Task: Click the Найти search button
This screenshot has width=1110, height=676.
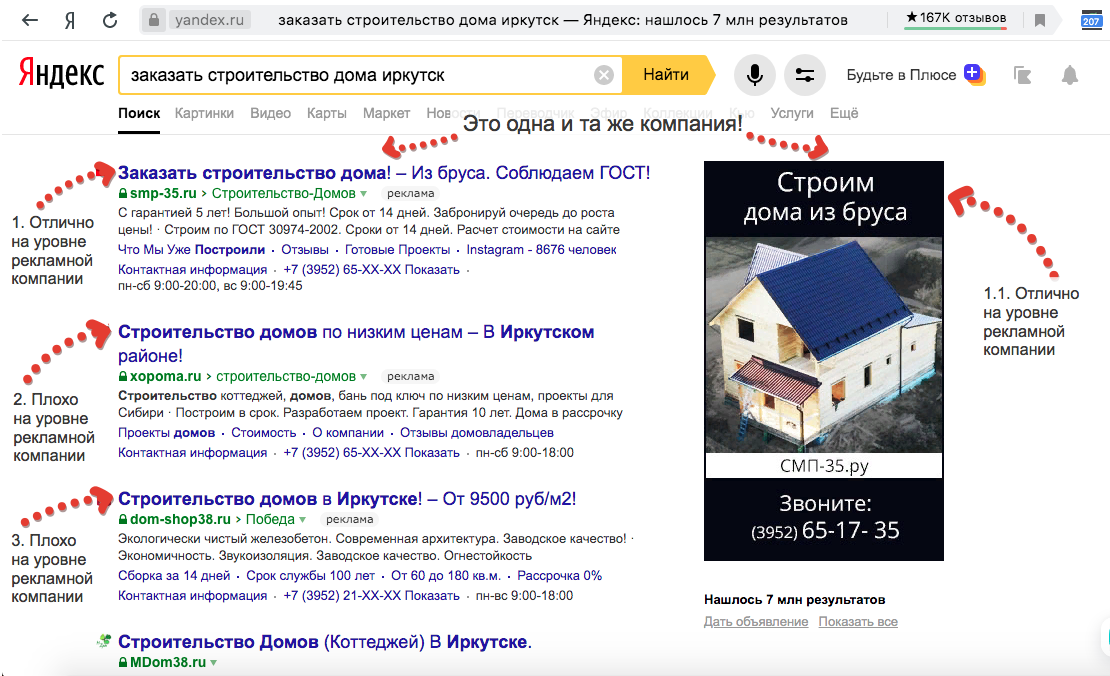Action: (x=666, y=75)
